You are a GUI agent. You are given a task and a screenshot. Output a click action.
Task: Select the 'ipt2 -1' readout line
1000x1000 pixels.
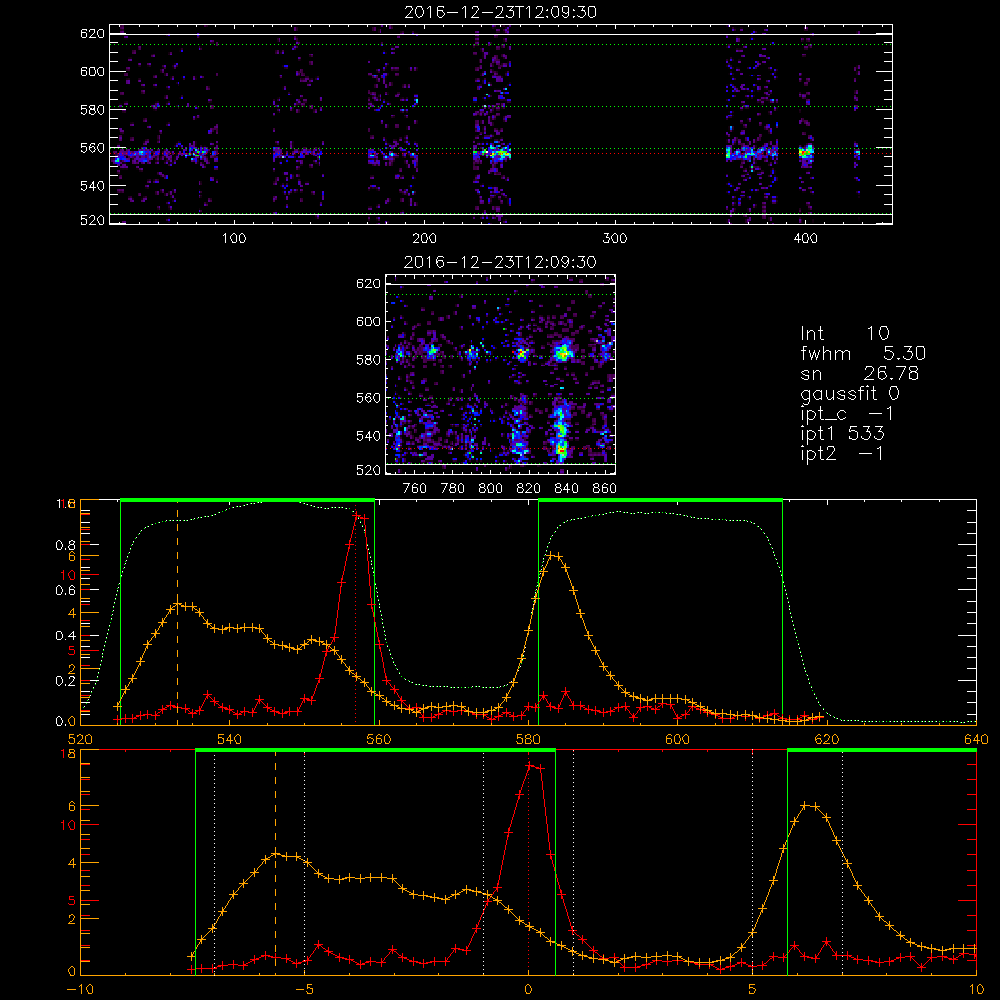[x=842, y=453]
